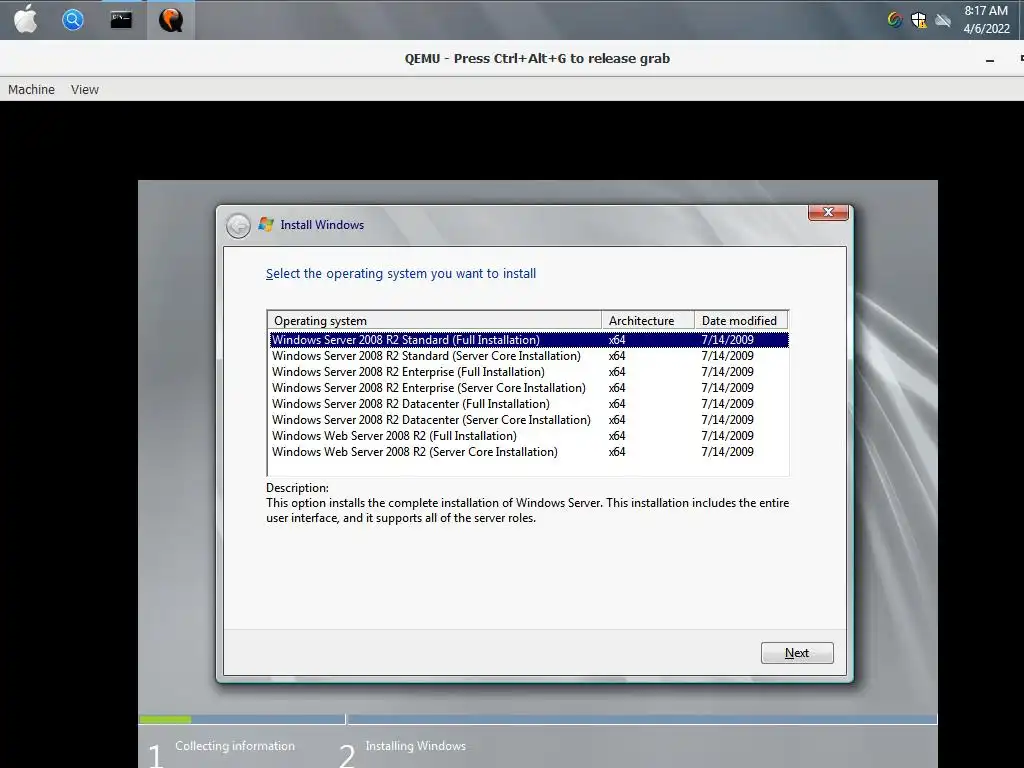Open the Apple menu icon
The width and height of the screenshot is (1024, 768).
coord(25,19)
